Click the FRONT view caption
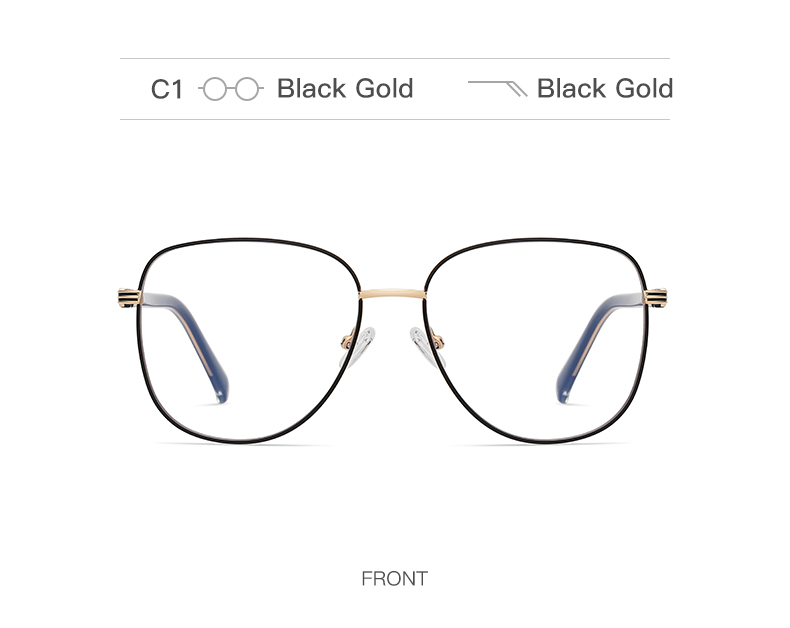The height and width of the screenshot is (628, 790). (394, 579)
